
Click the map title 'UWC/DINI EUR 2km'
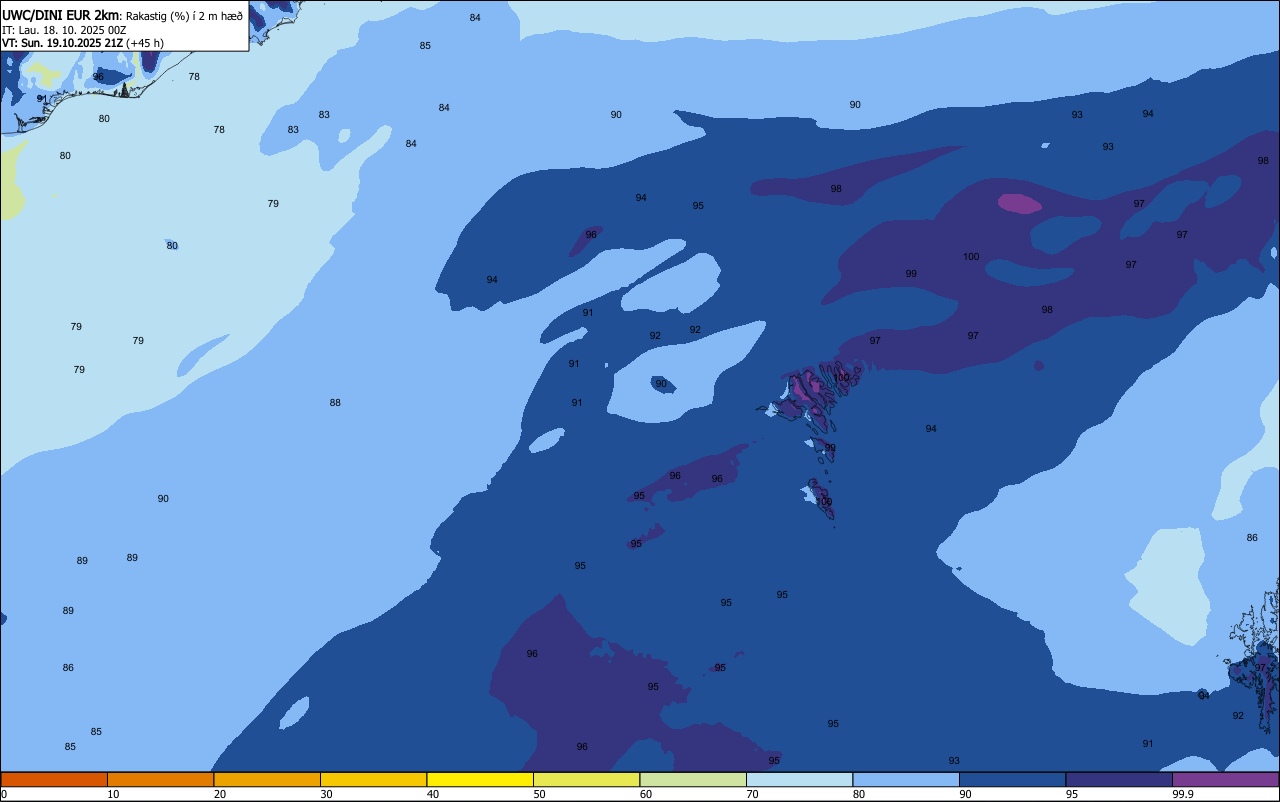pyautogui.click(x=59, y=15)
